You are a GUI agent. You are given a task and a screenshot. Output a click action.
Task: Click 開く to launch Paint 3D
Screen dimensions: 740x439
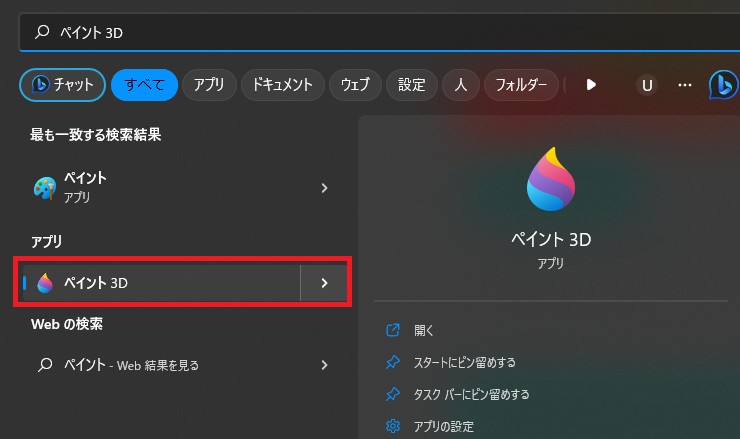click(x=423, y=330)
